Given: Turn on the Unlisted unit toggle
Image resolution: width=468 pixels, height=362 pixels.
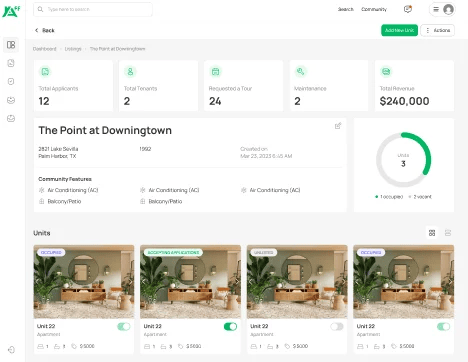Looking at the screenshot, I should tap(337, 327).
